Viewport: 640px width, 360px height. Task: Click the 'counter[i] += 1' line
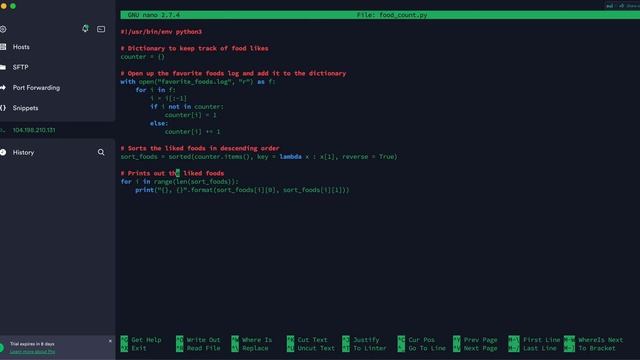(x=193, y=131)
